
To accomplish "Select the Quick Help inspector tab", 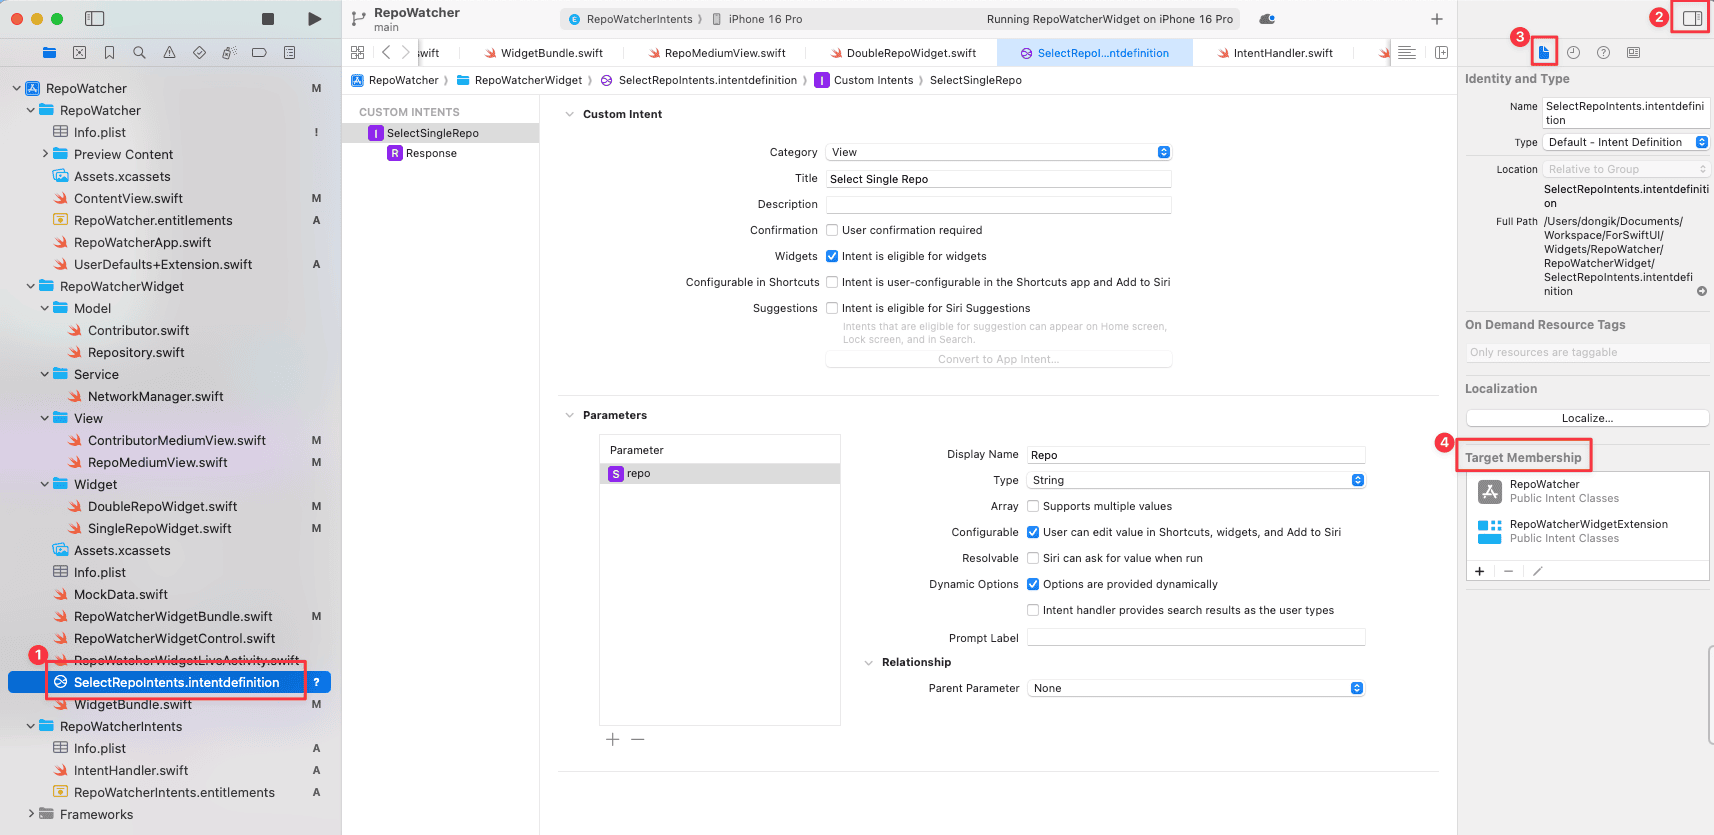I will pyautogui.click(x=1603, y=52).
